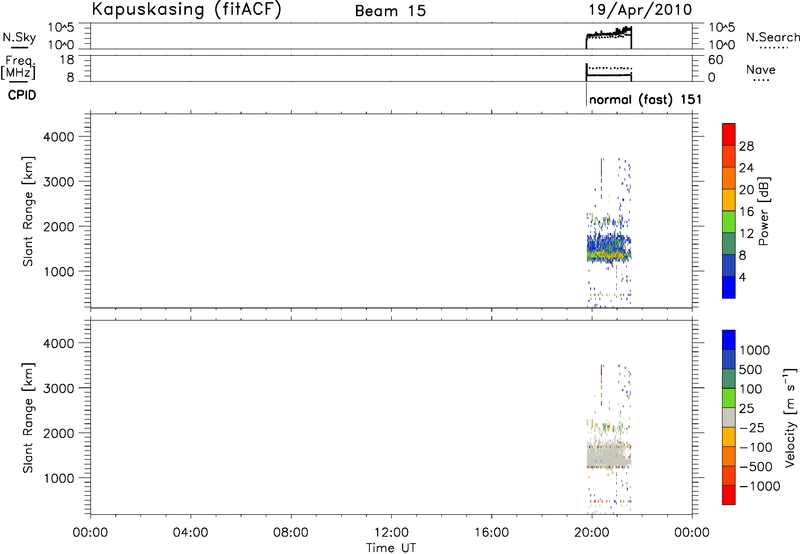This screenshot has width=800, height=554.
Task: Click the '-1000' velocity scale value
Action: [x=759, y=486]
